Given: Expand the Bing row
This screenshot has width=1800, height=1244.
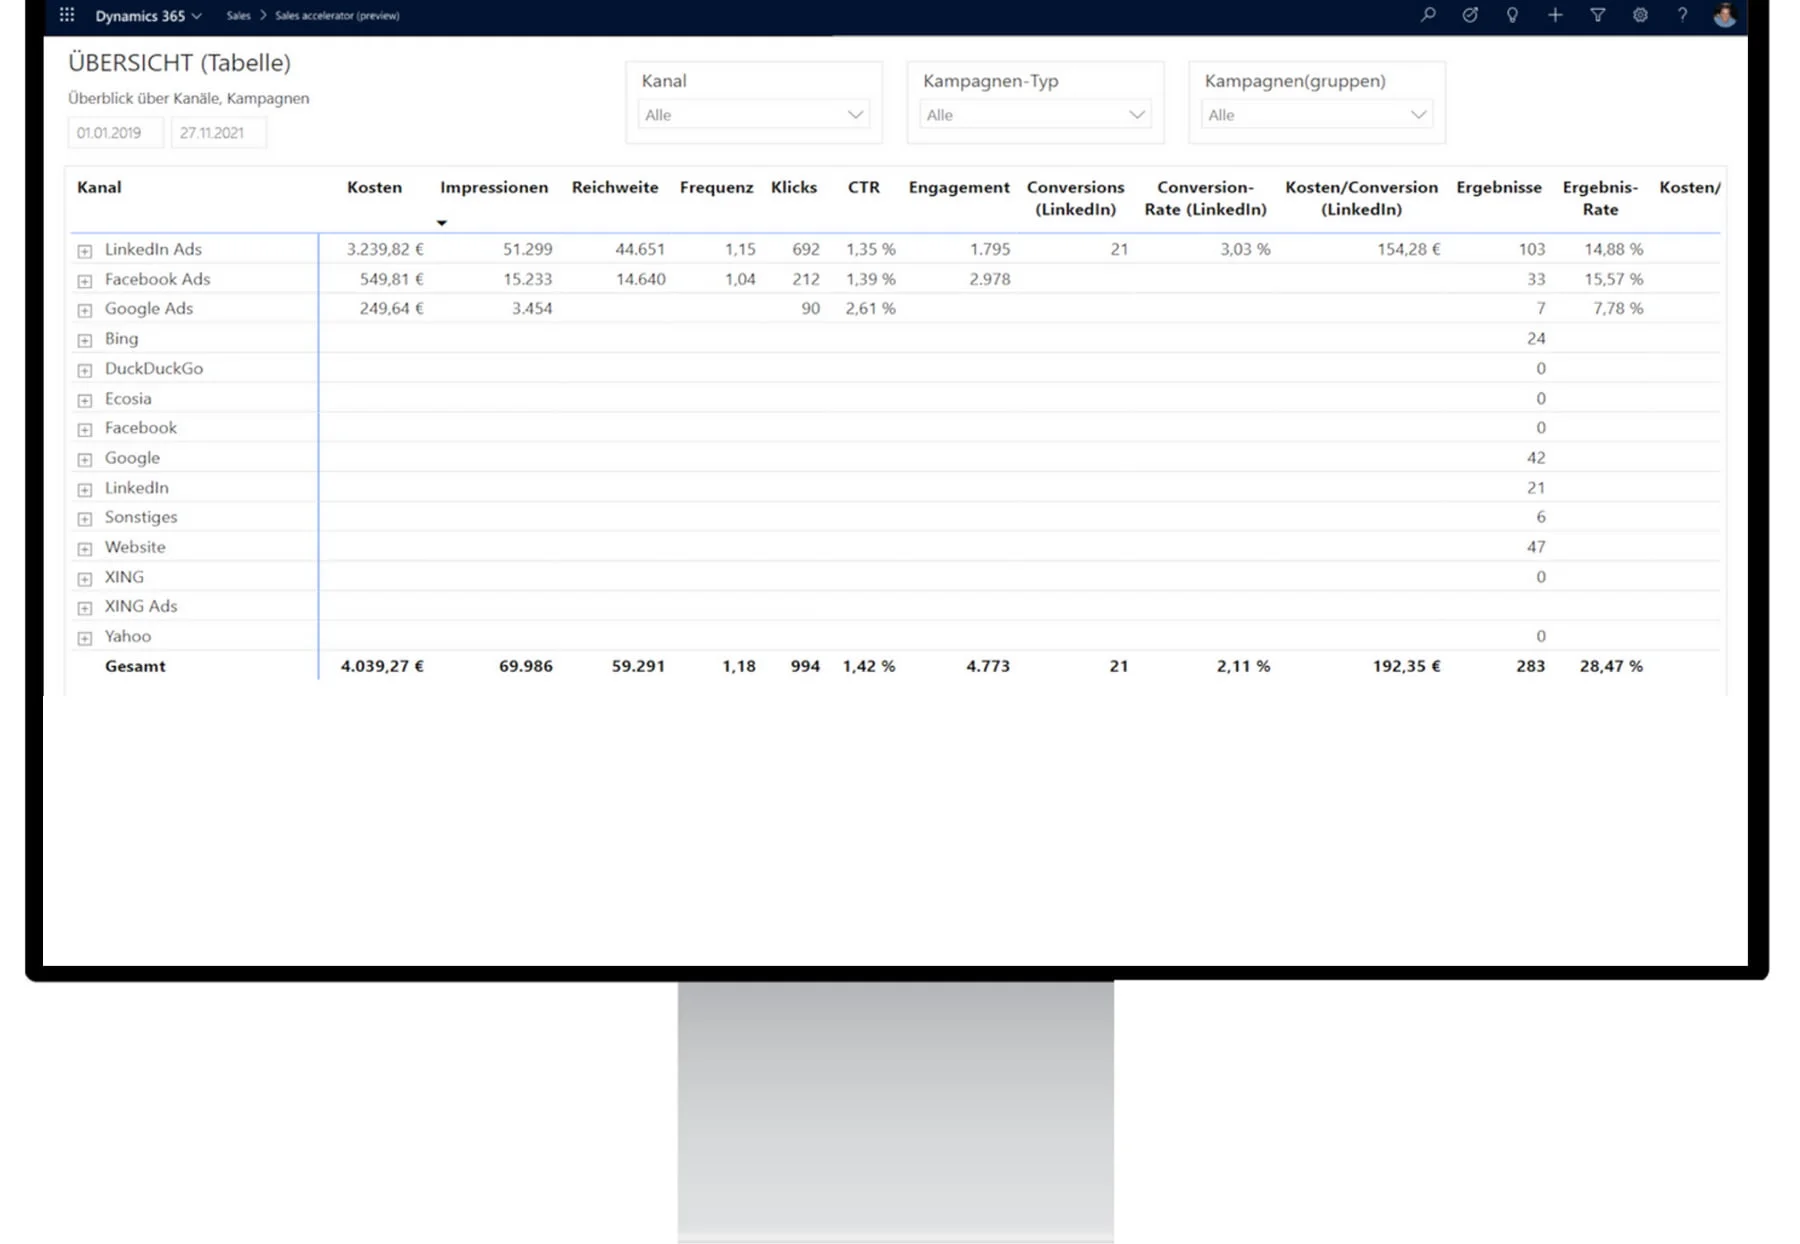Looking at the screenshot, I should pyautogui.click(x=85, y=340).
